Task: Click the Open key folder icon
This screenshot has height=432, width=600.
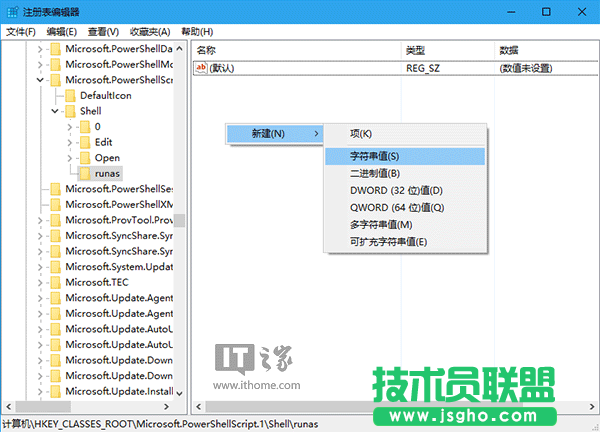Action: pos(85,158)
